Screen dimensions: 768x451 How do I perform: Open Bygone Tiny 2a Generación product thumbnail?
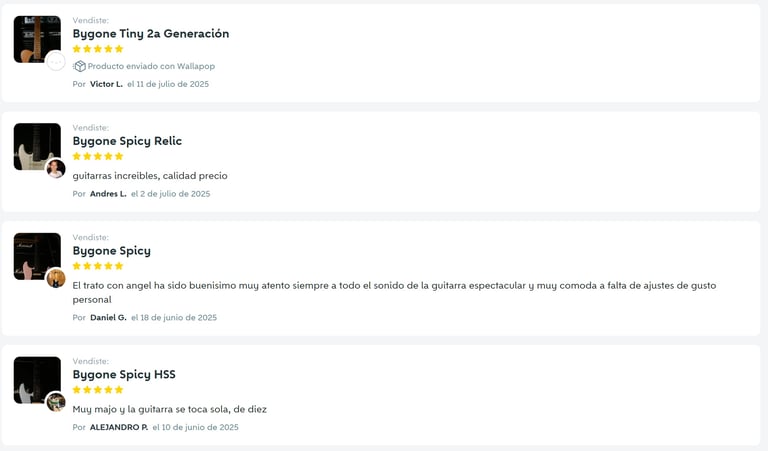coord(36,38)
